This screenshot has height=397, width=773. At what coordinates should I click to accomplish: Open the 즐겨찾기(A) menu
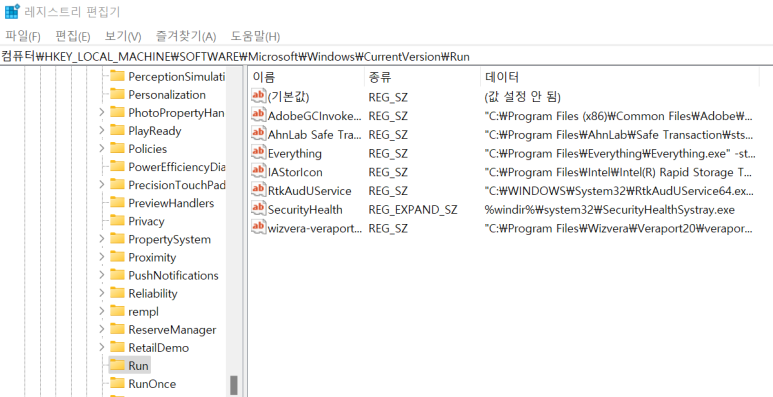pos(186,36)
